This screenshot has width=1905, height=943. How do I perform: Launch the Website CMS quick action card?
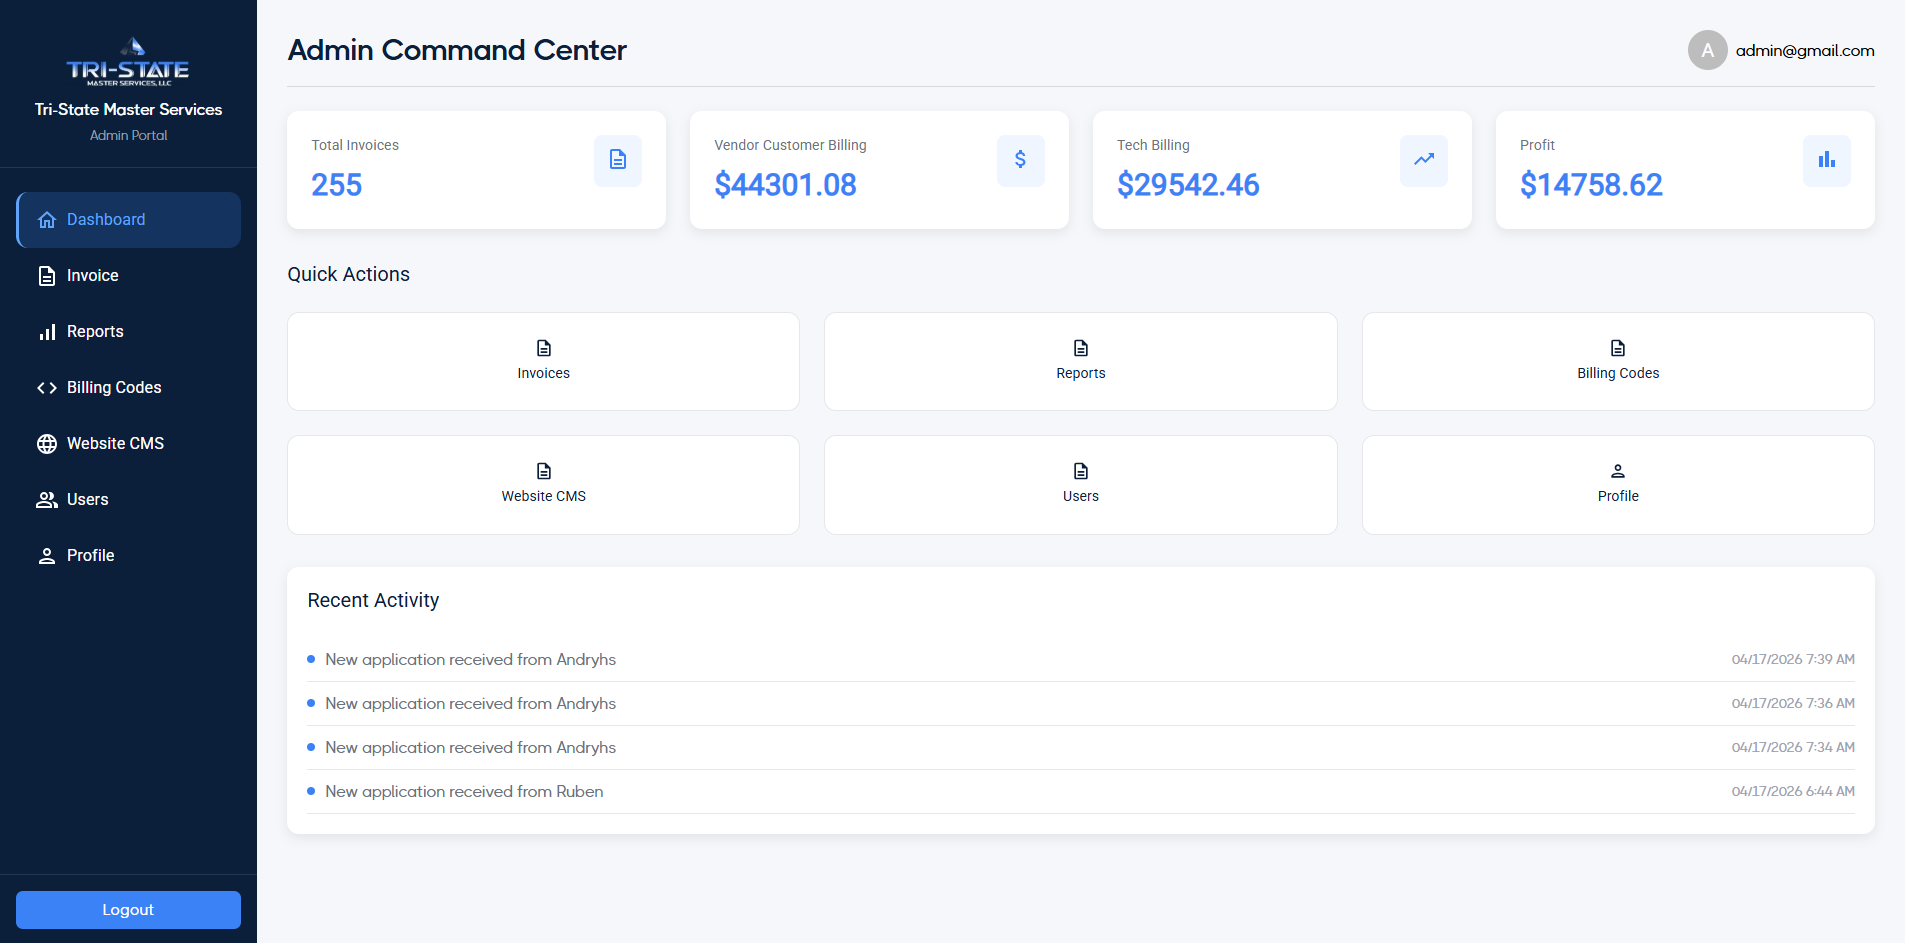[x=543, y=484]
